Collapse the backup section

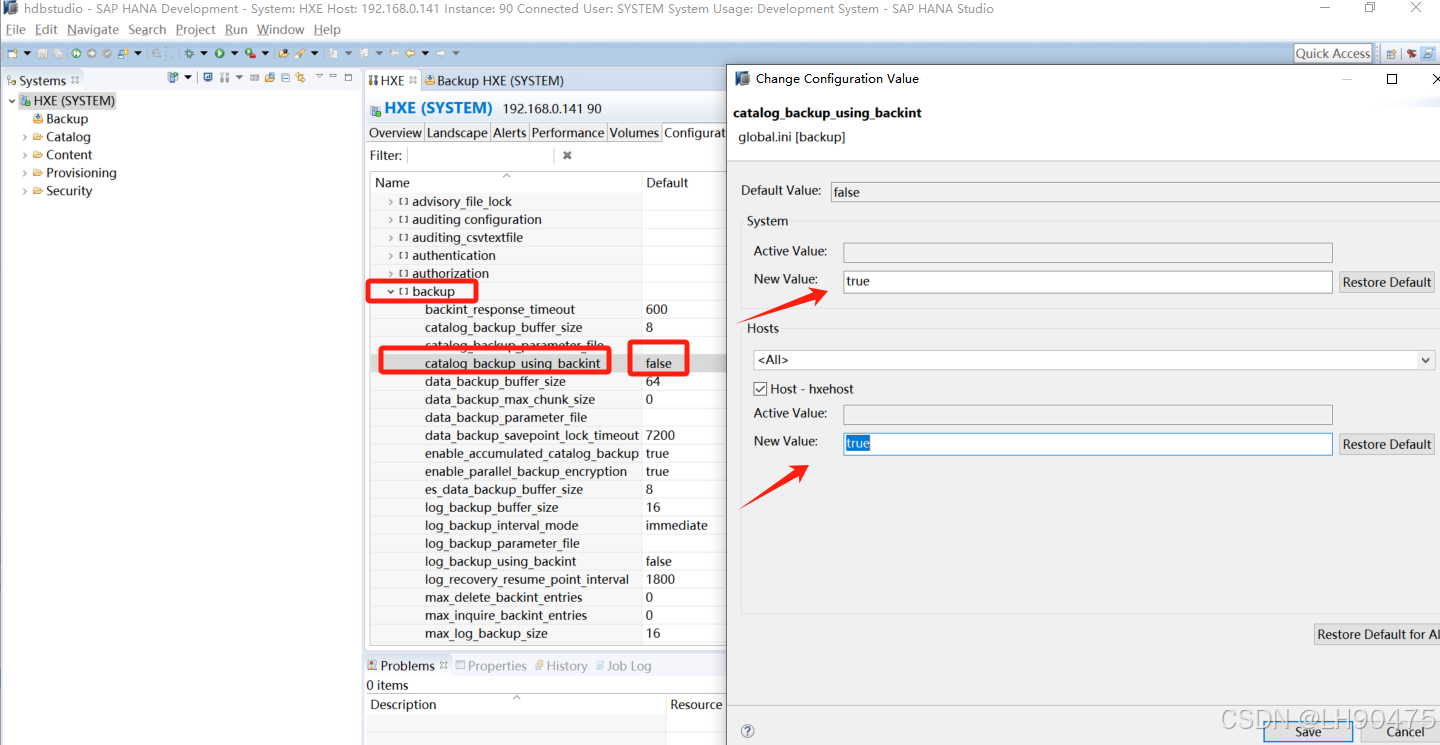coord(390,292)
